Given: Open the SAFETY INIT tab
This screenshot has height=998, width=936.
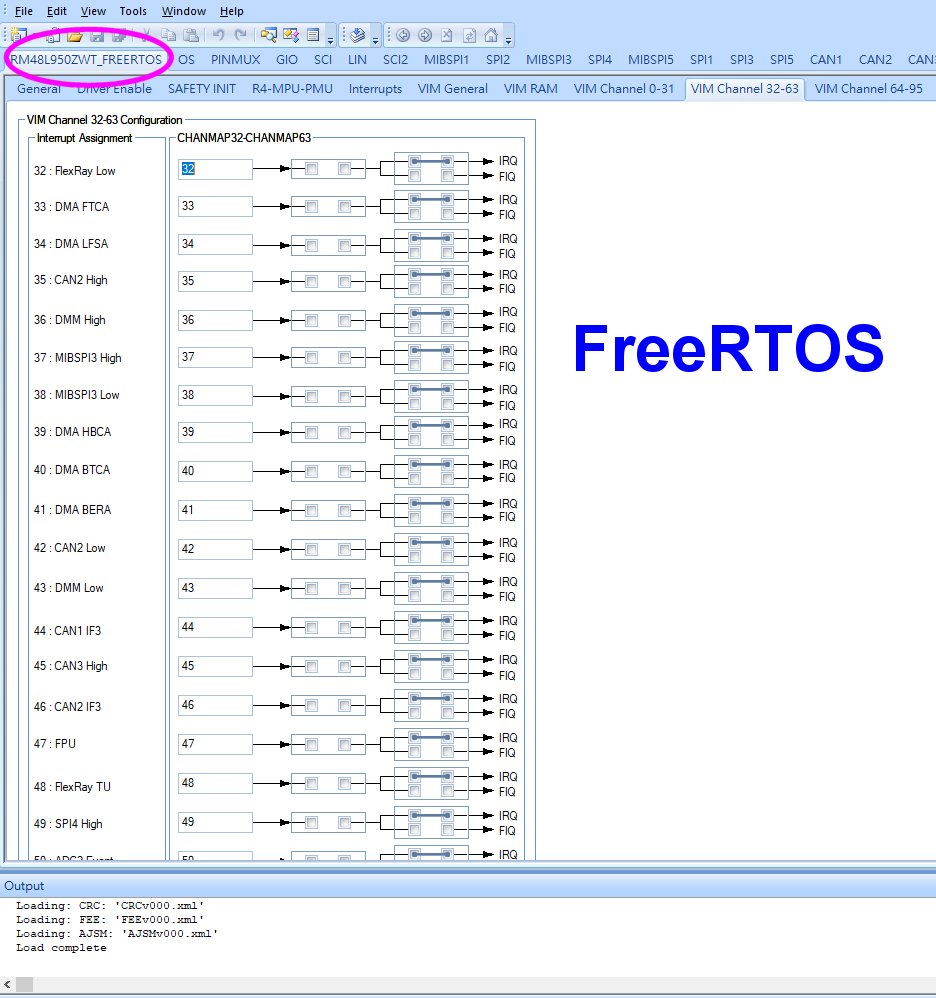Looking at the screenshot, I should point(202,89).
